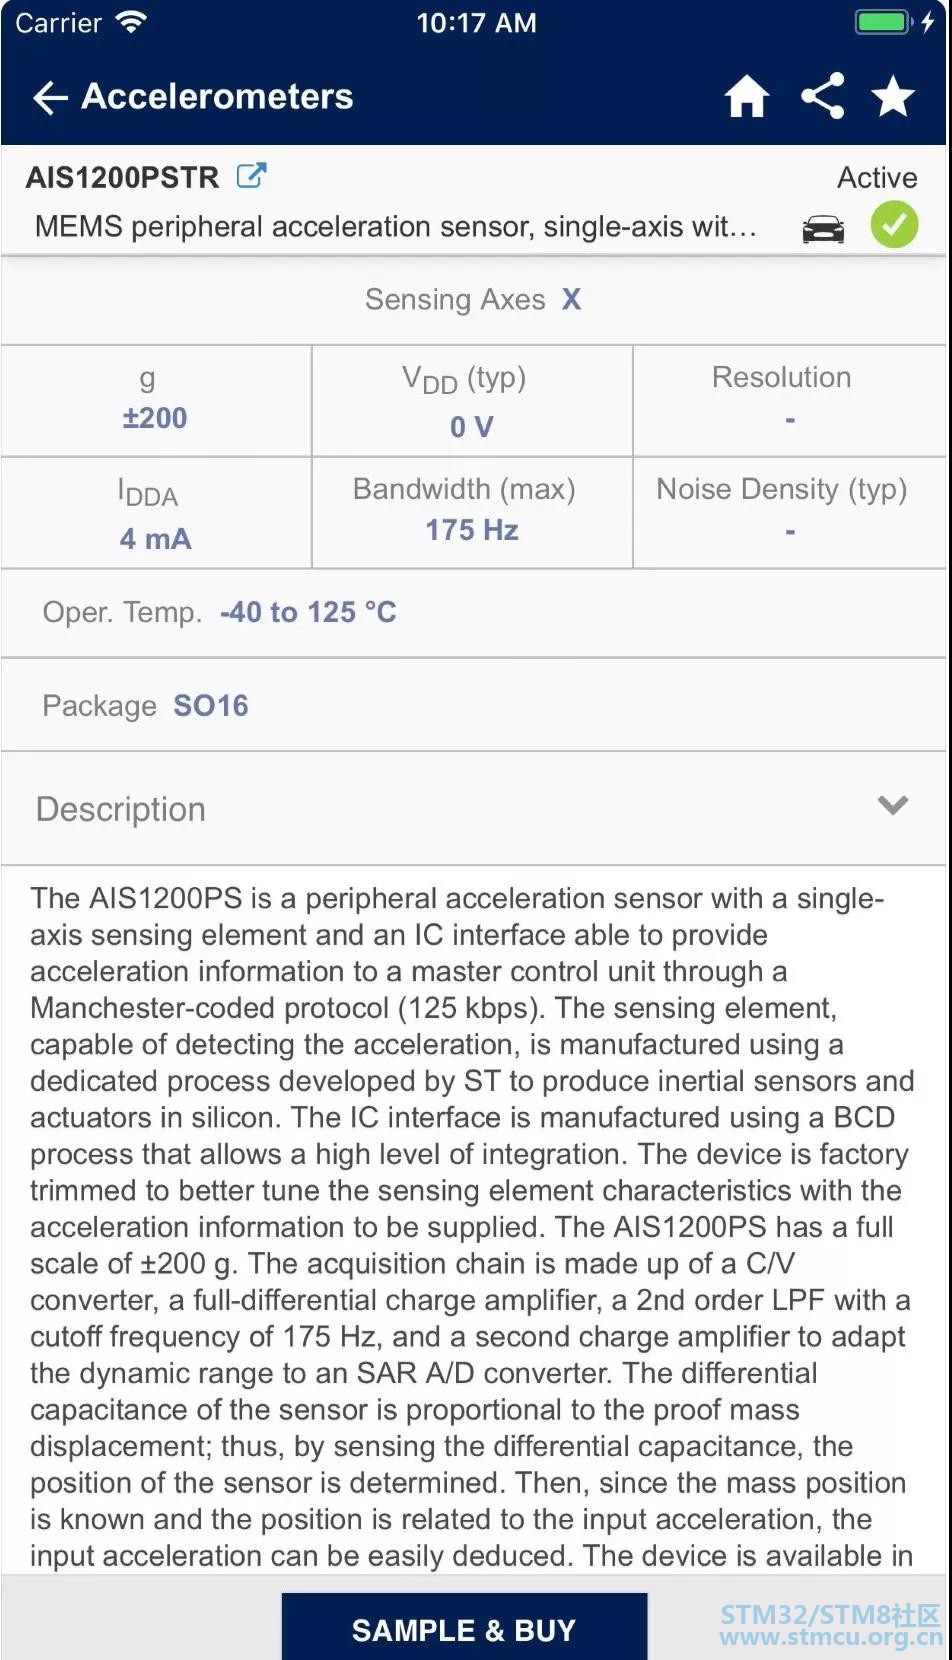Tap the Sensing Axes X value
Image resolution: width=952 pixels, height=1660 pixels.
(x=571, y=299)
